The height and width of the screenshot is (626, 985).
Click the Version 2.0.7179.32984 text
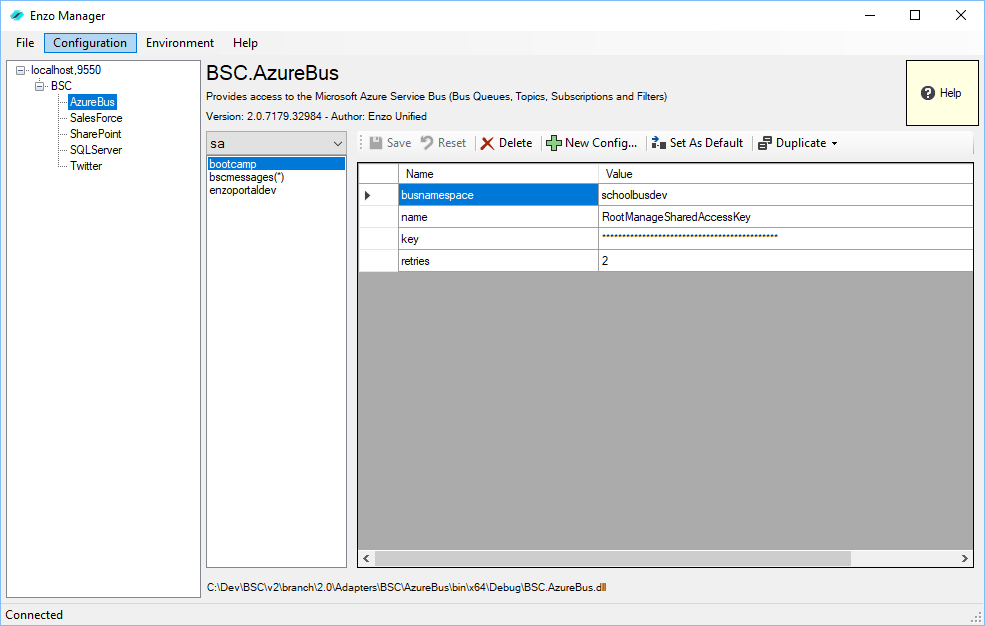pos(264,116)
